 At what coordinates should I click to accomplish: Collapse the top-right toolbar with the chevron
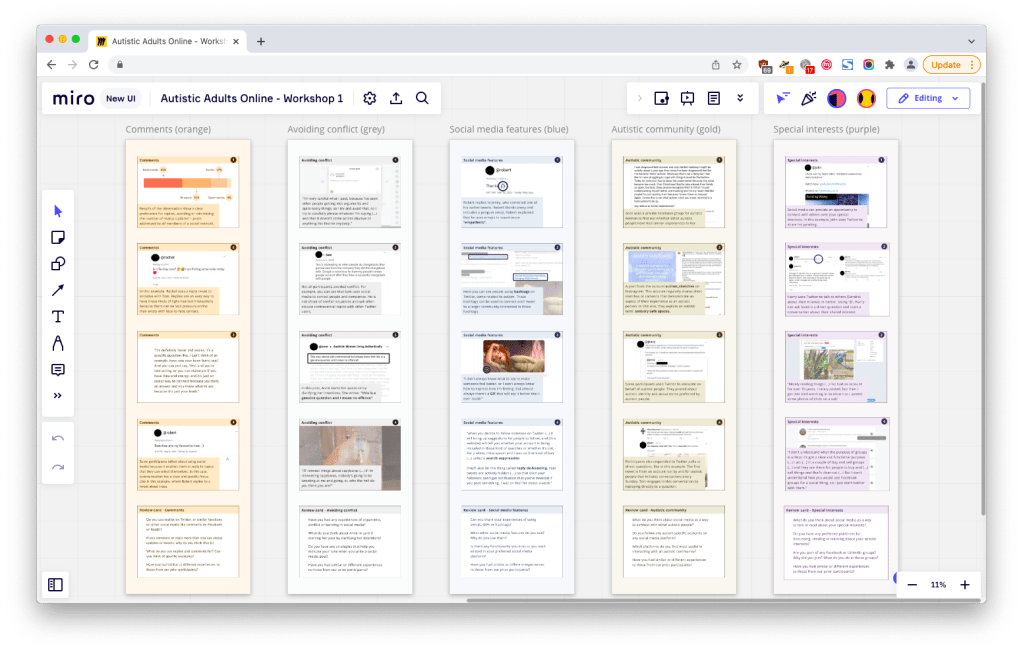(x=639, y=97)
